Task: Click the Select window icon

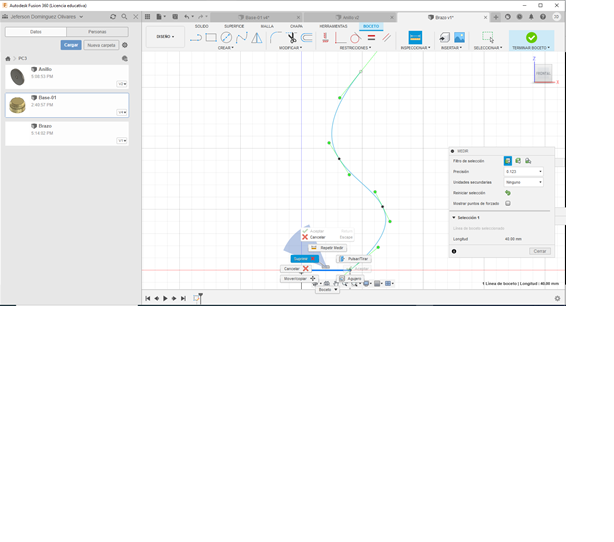Action: coord(488,38)
